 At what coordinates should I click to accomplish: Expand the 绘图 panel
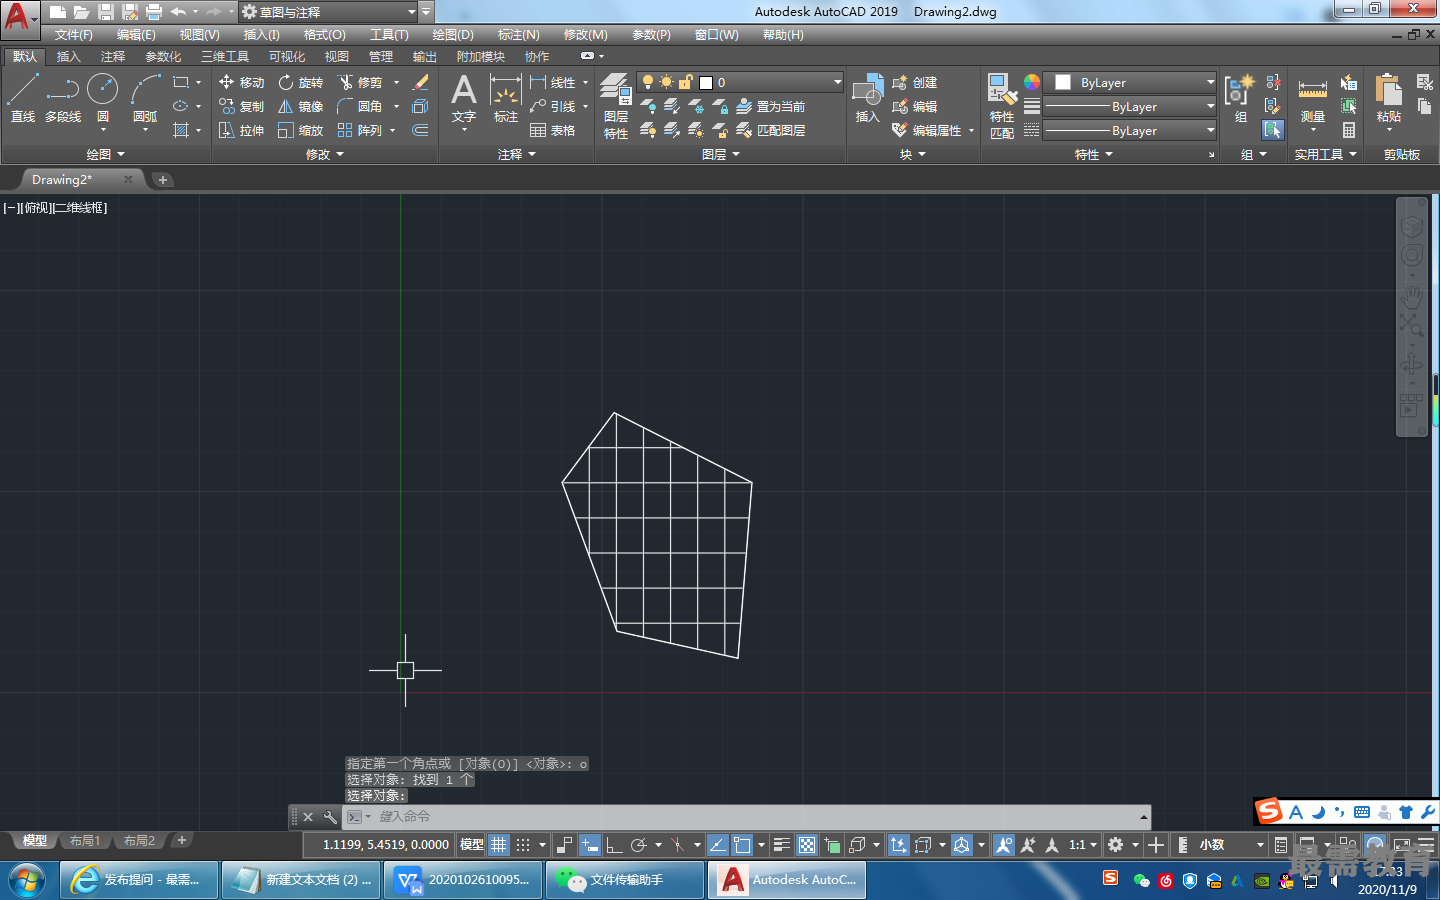(105, 154)
